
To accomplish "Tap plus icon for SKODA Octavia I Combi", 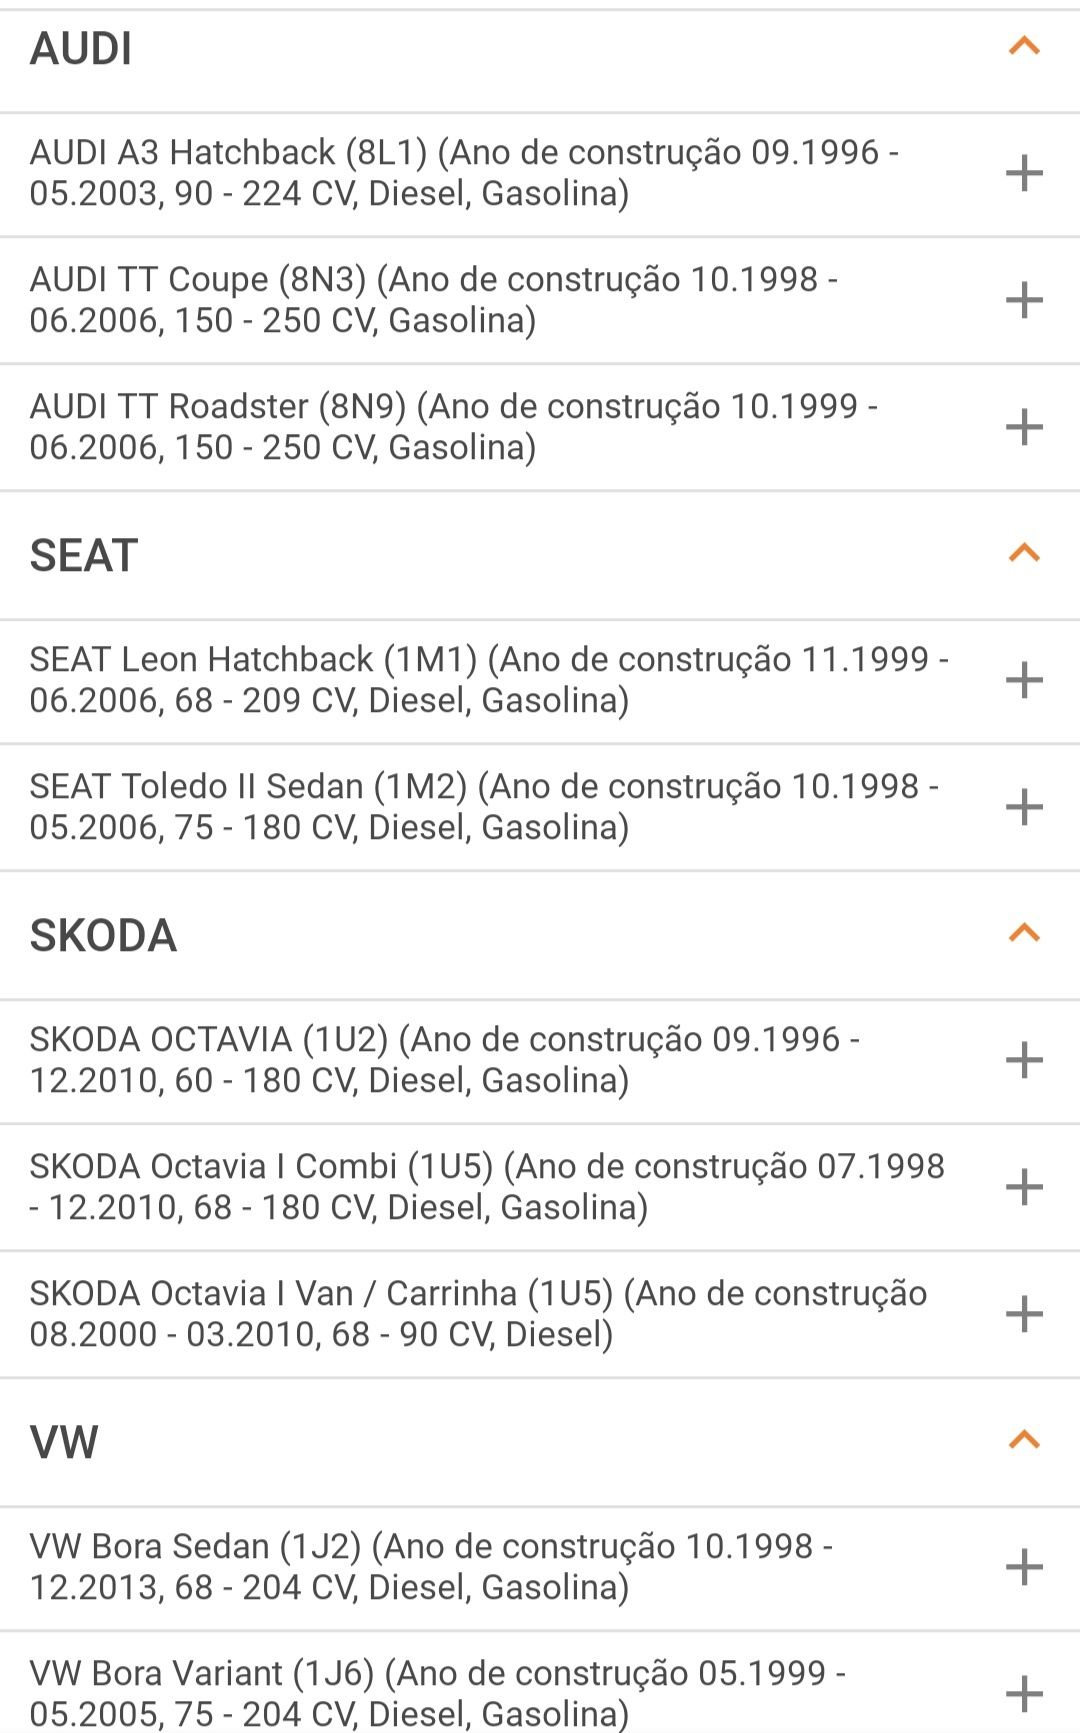I will [x=1024, y=1187].
